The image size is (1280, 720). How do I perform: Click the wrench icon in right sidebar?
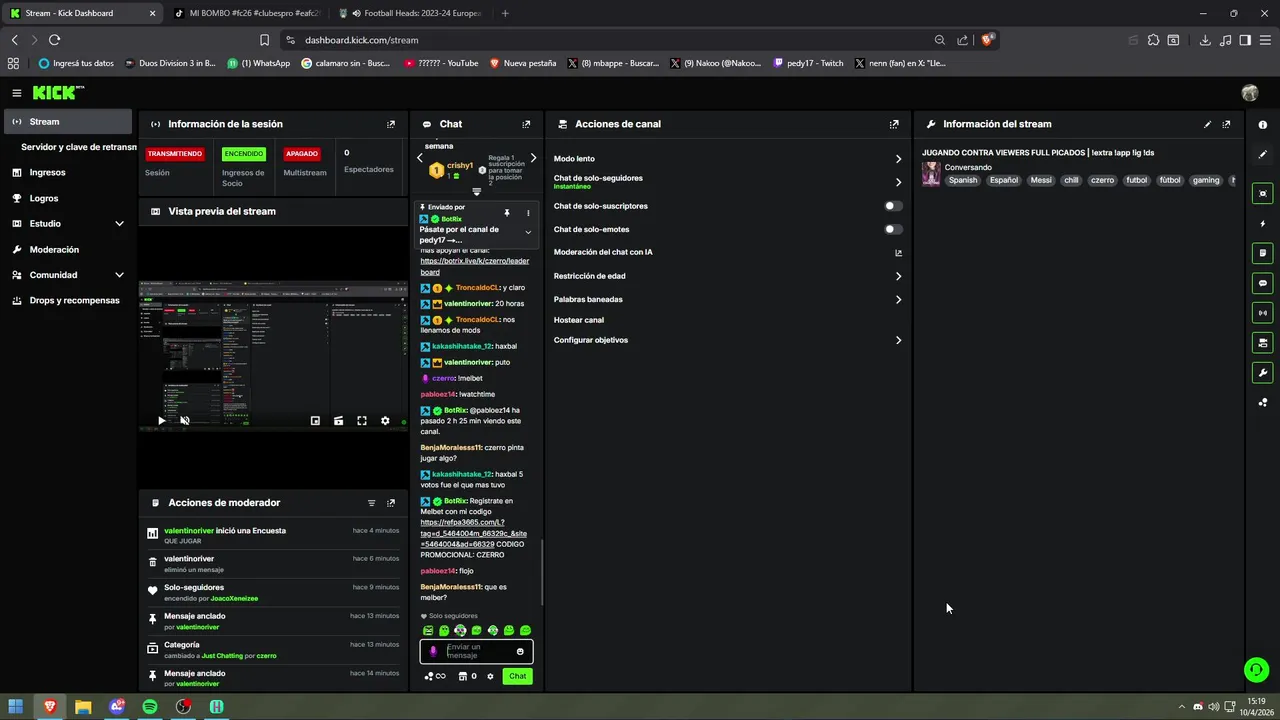(x=1263, y=373)
